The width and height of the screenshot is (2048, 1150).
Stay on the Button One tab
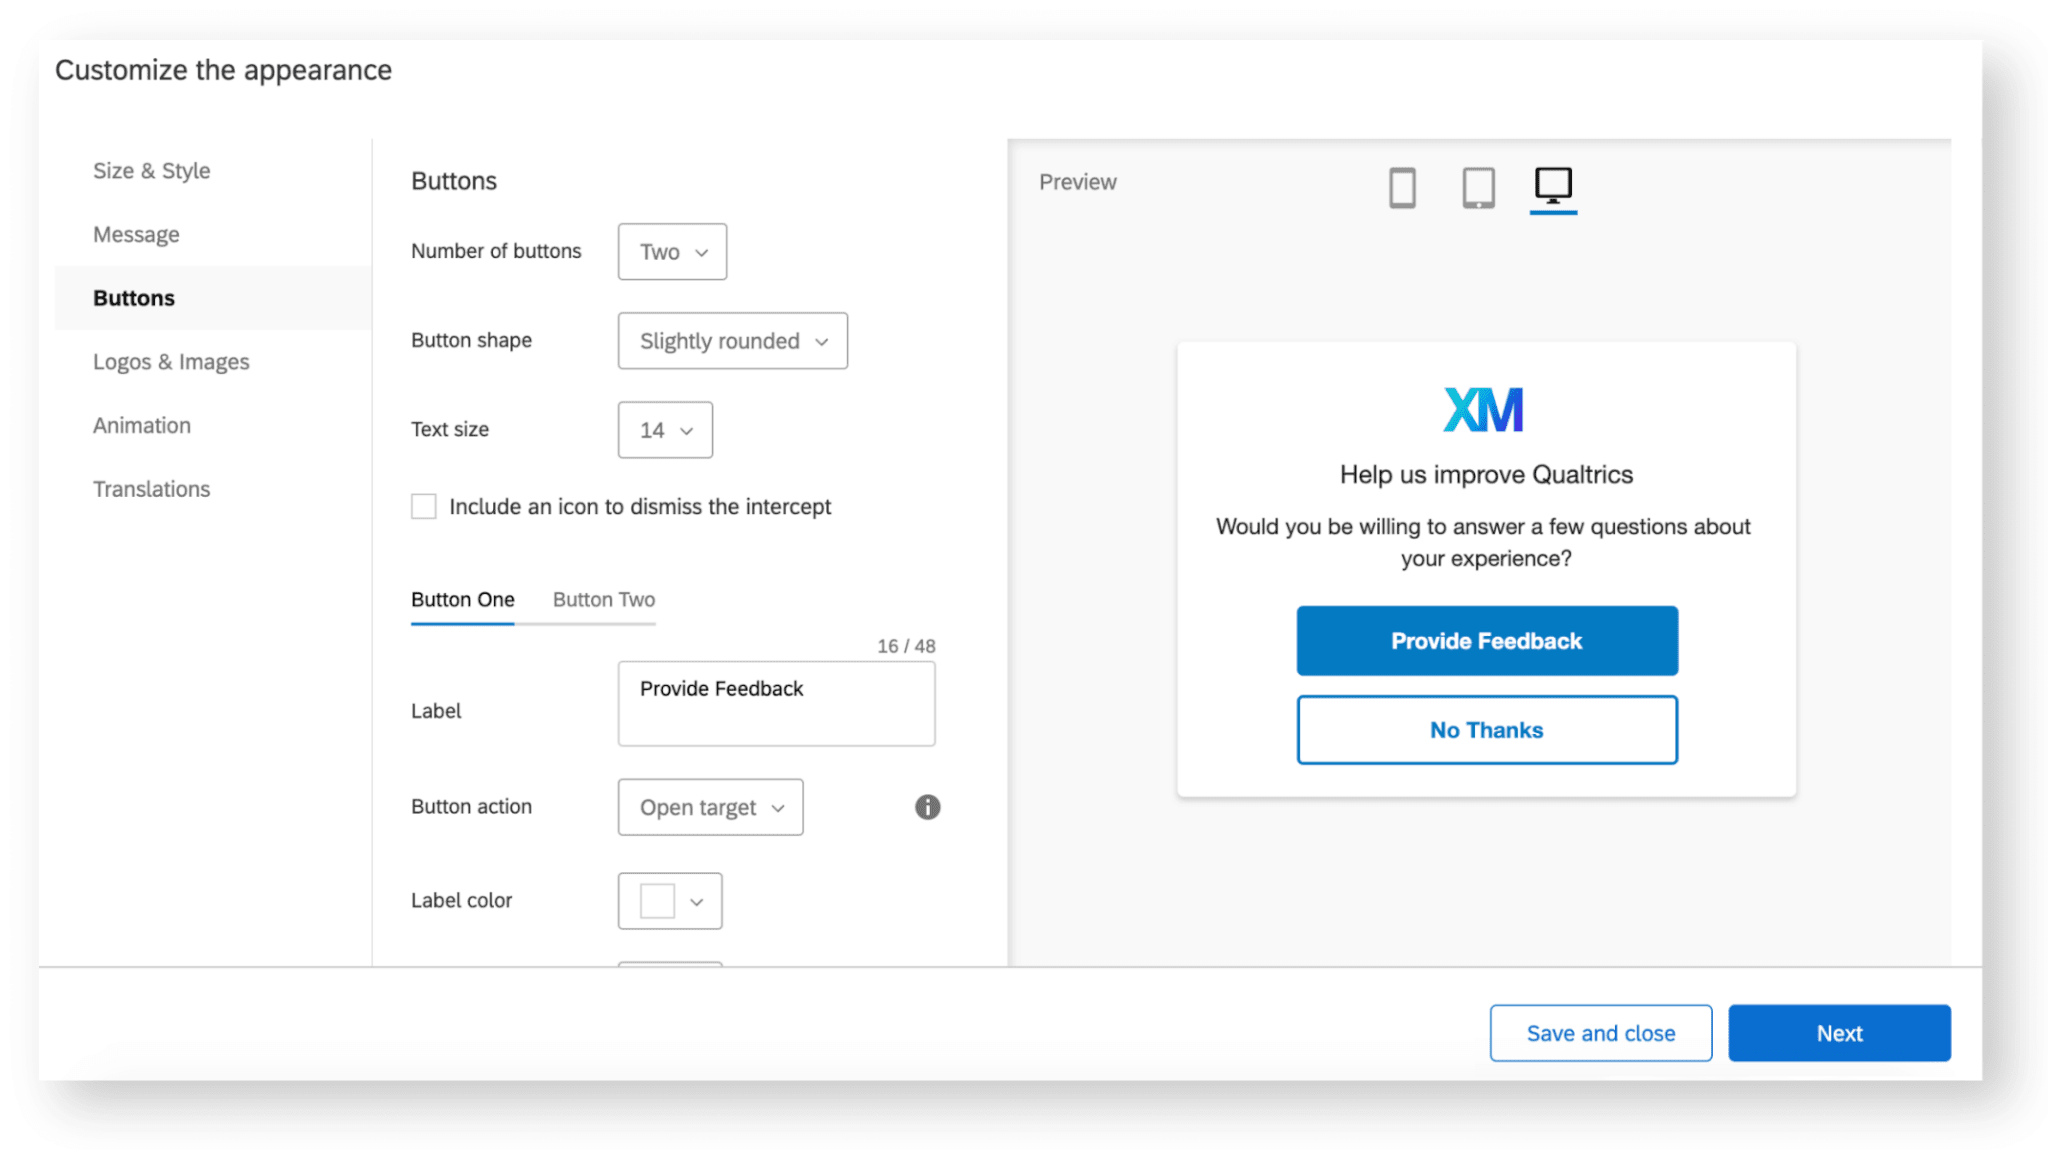462,599
